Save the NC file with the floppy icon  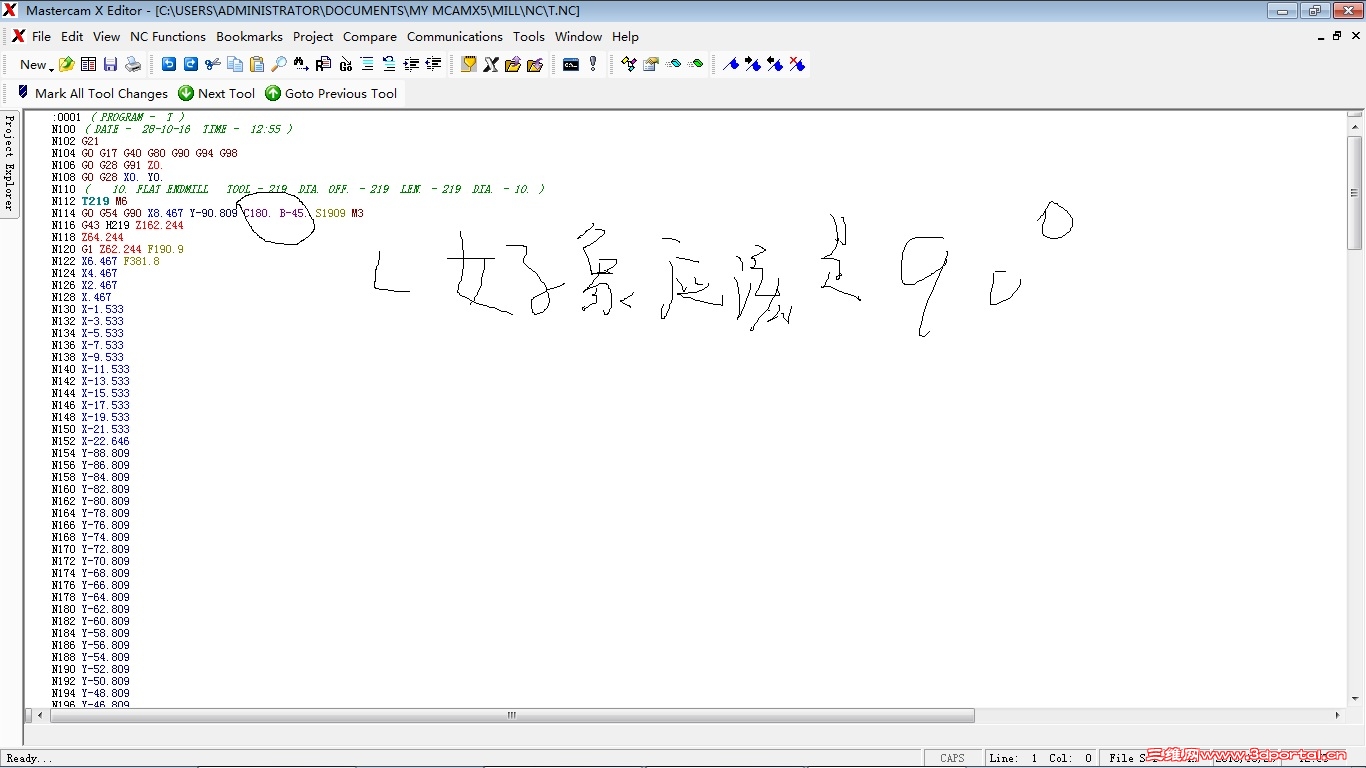pos(111,64)
